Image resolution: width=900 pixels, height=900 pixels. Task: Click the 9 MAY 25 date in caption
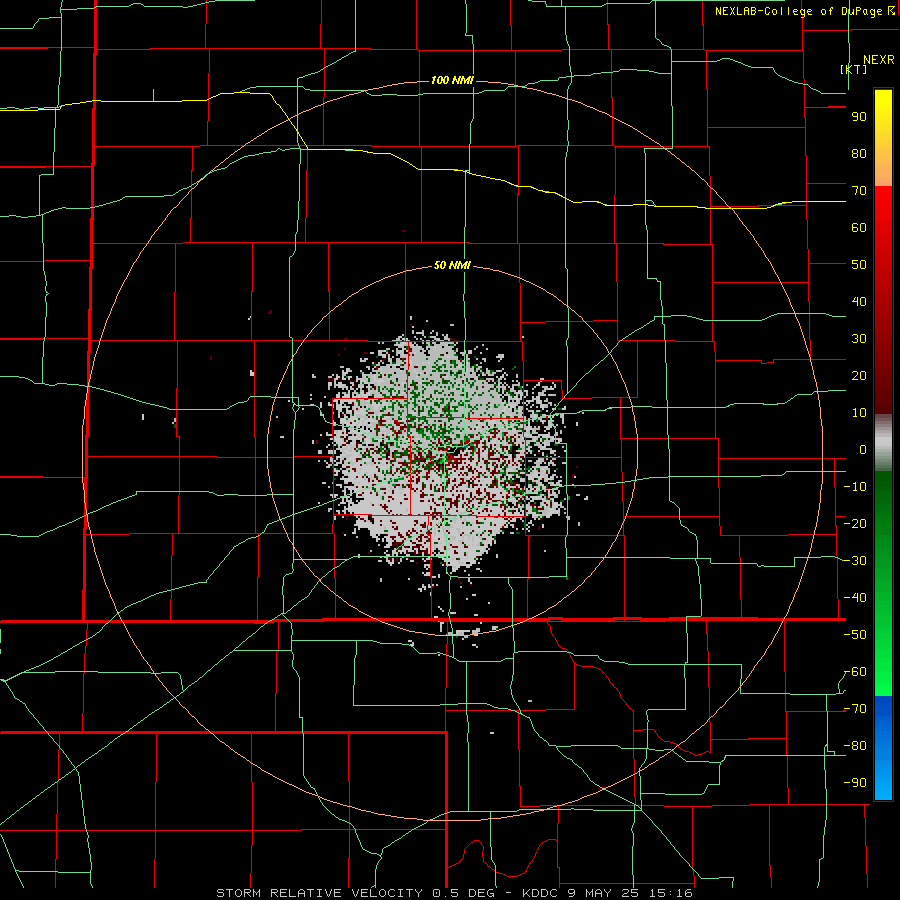[x=606, y=893]
